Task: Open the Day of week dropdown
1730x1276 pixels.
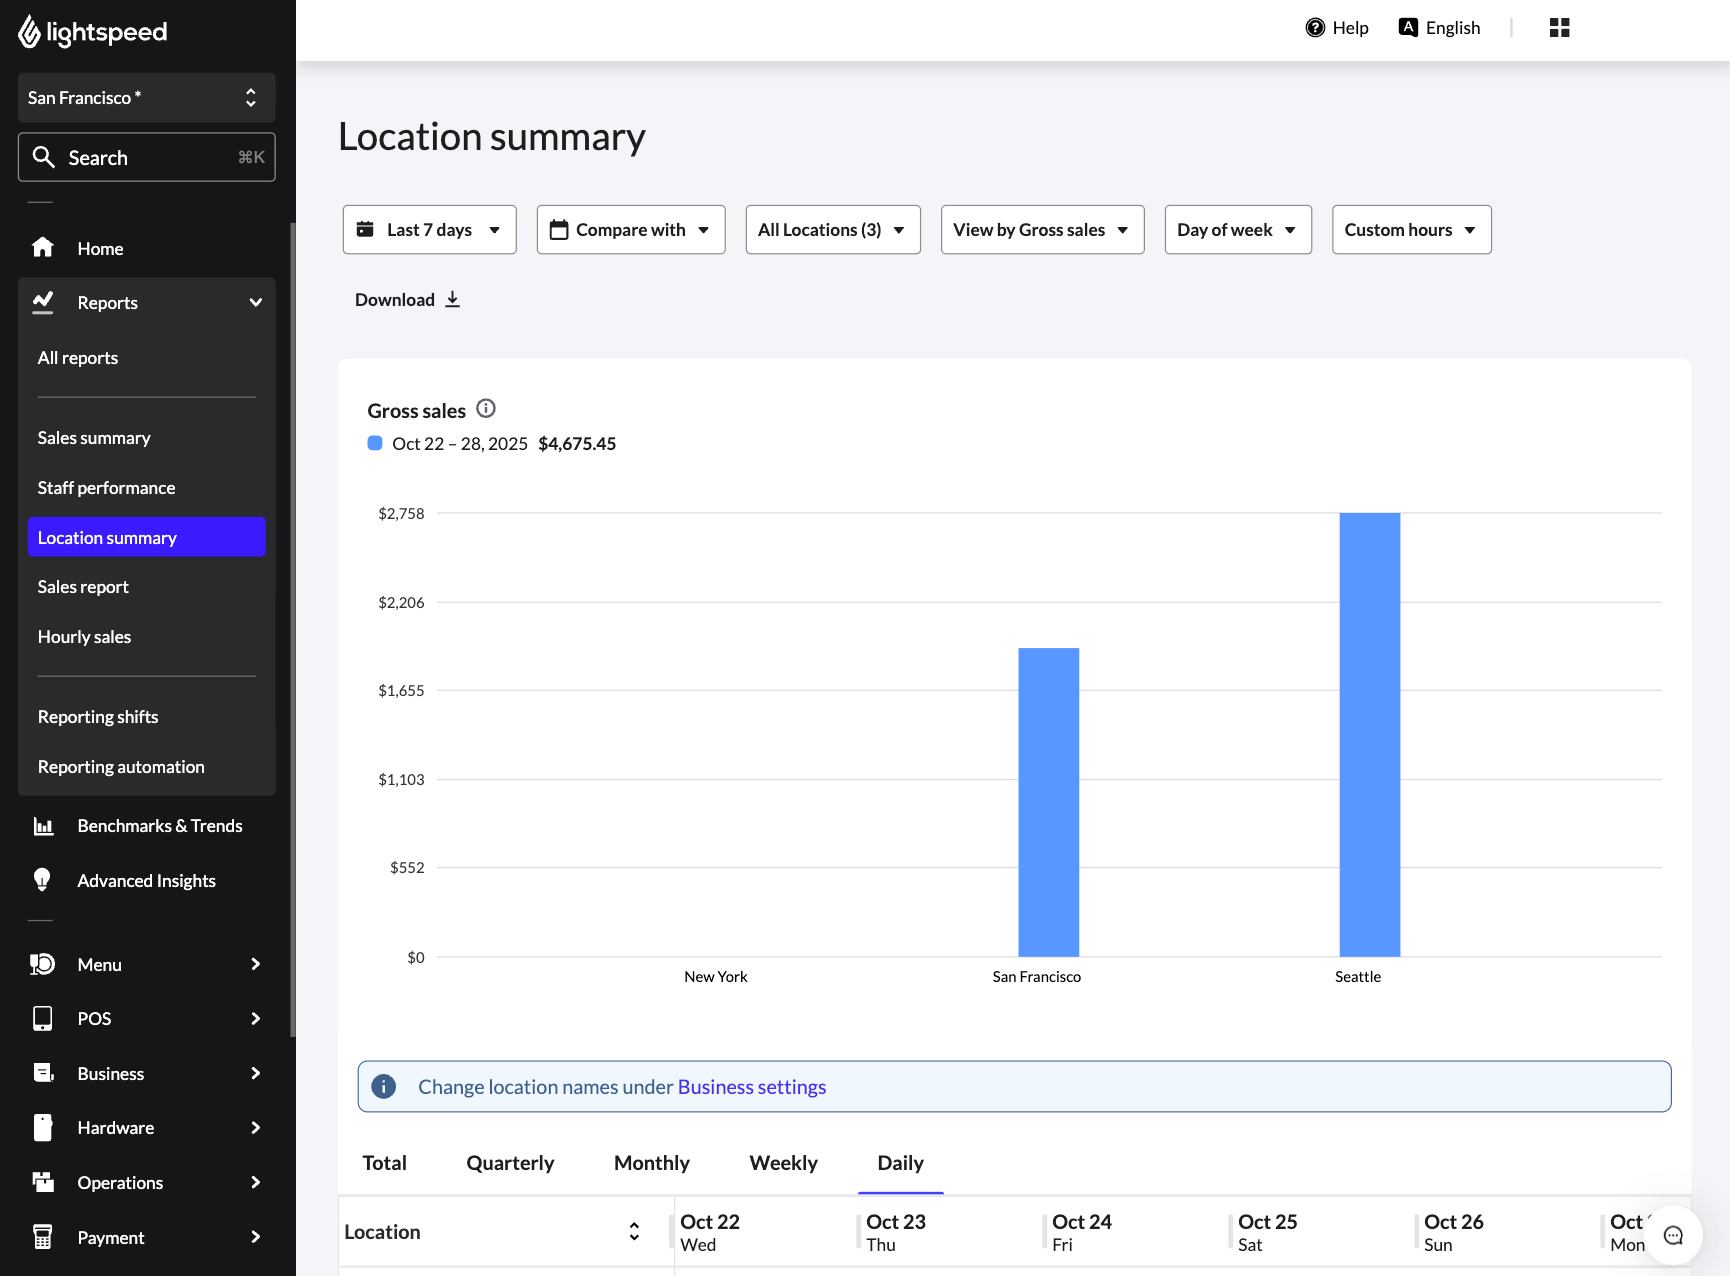Action: click(x=1237, y=229)
